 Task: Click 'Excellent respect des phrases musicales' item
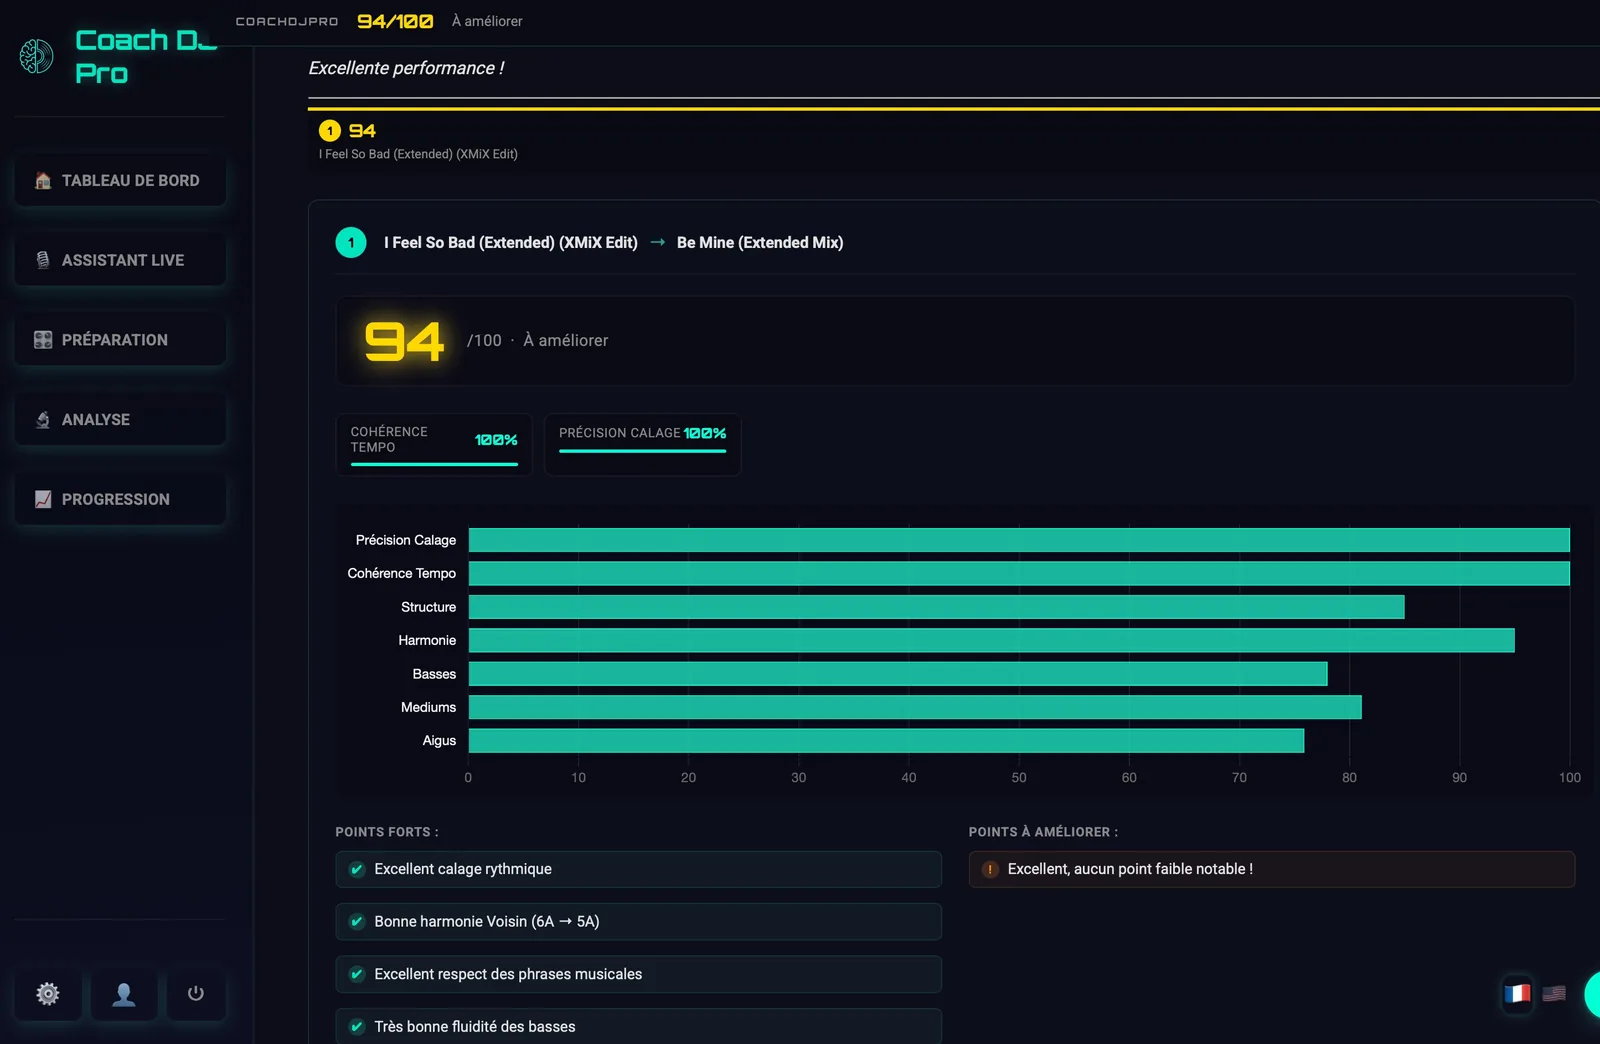[x=638, y=974]
